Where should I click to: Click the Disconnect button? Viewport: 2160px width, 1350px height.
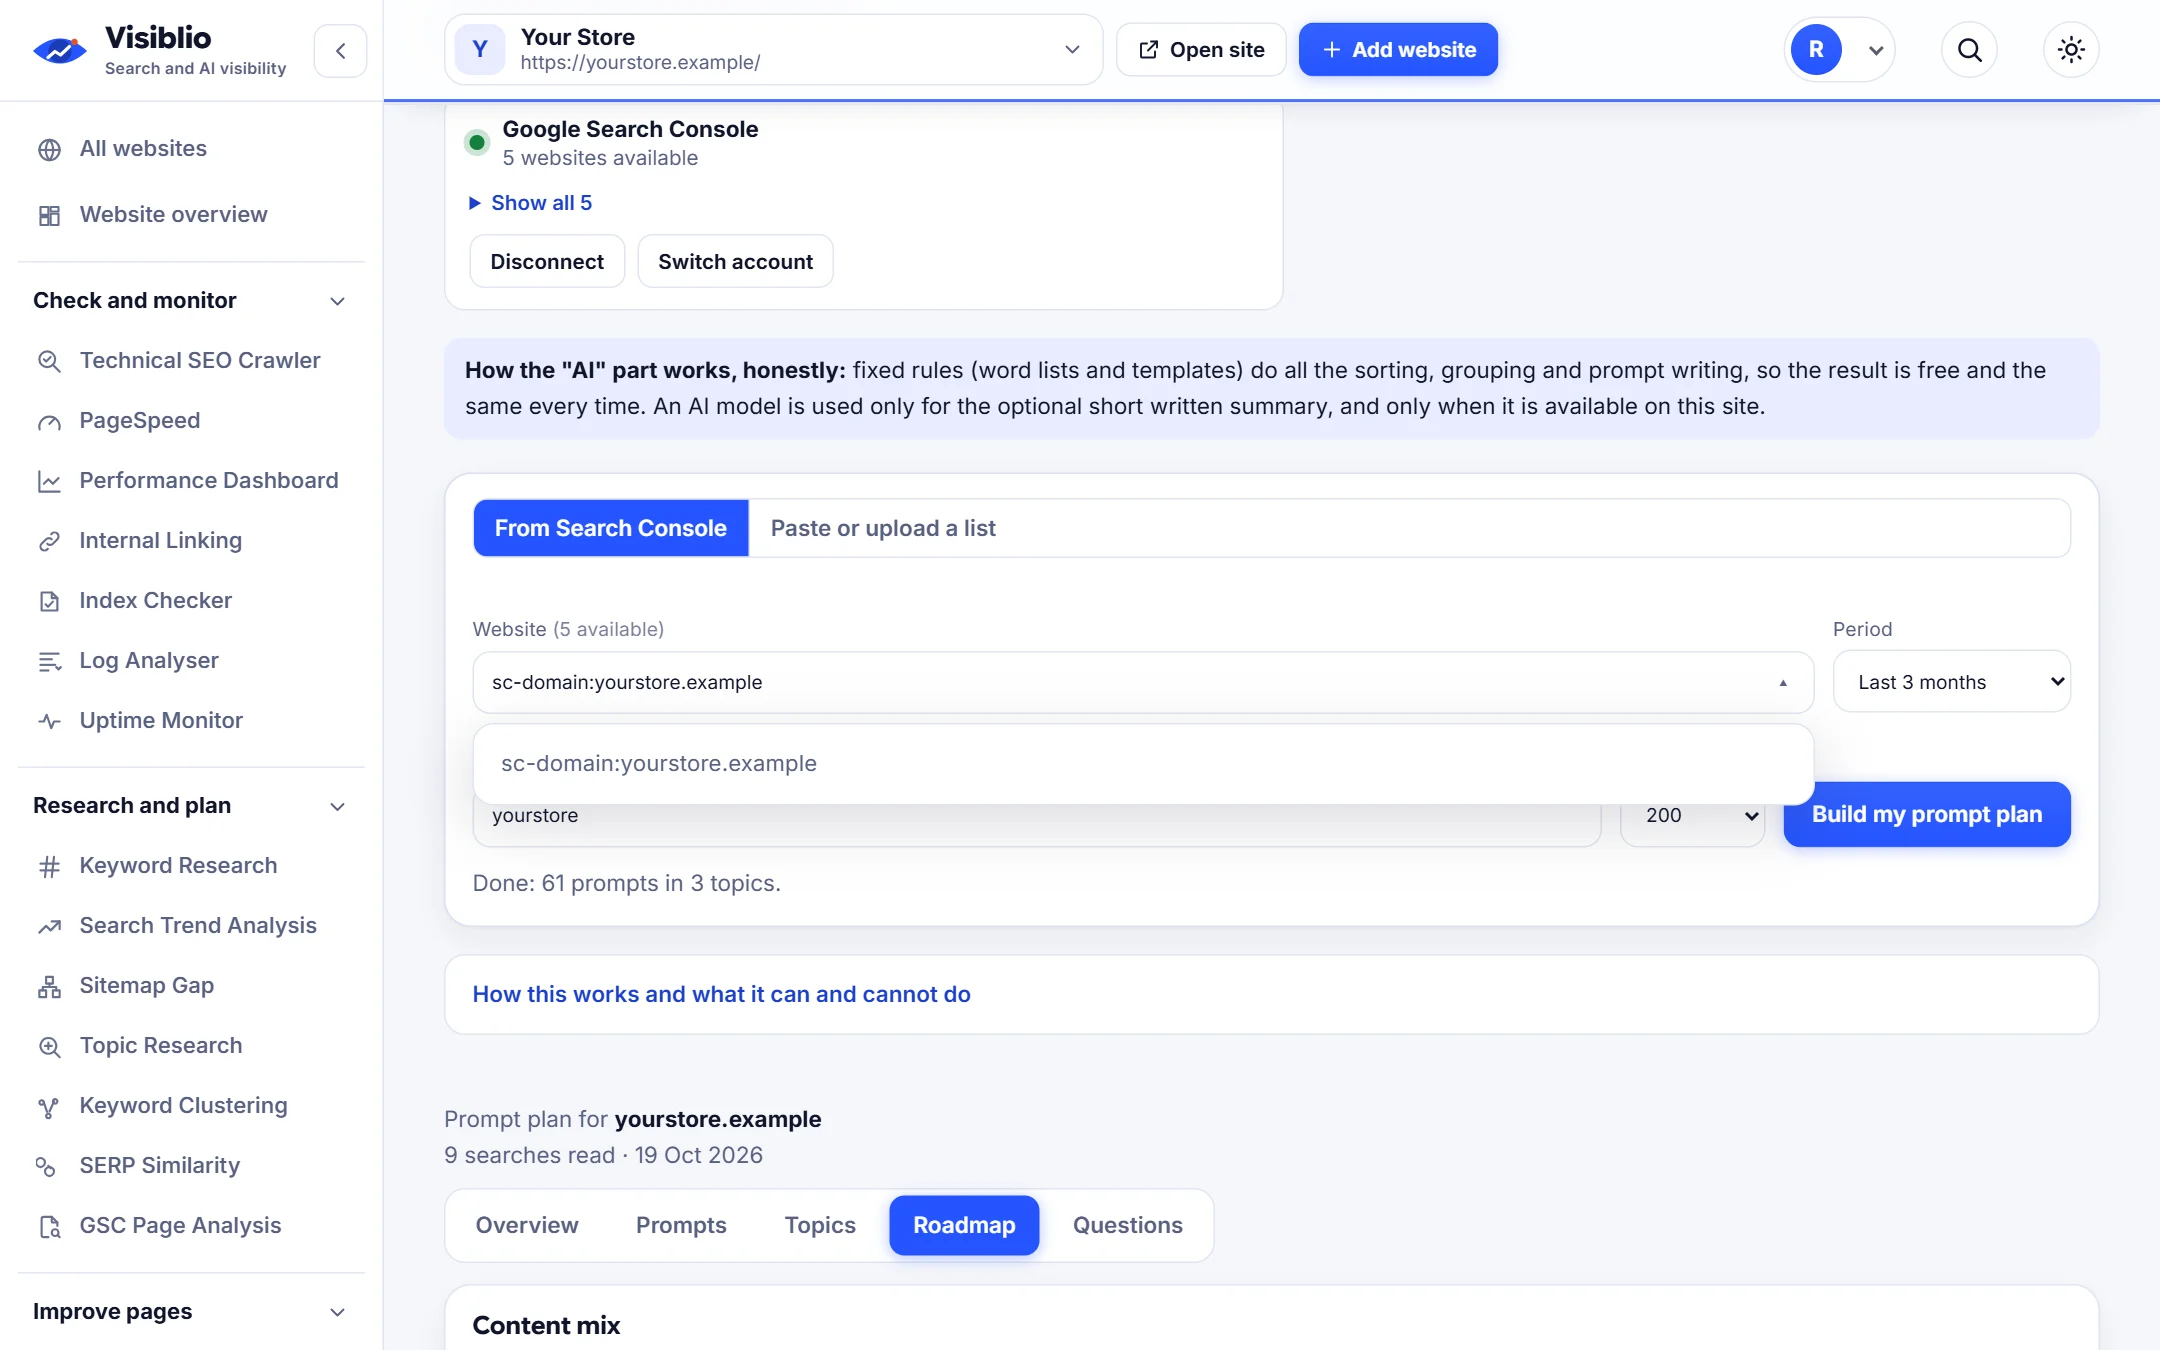547,262
